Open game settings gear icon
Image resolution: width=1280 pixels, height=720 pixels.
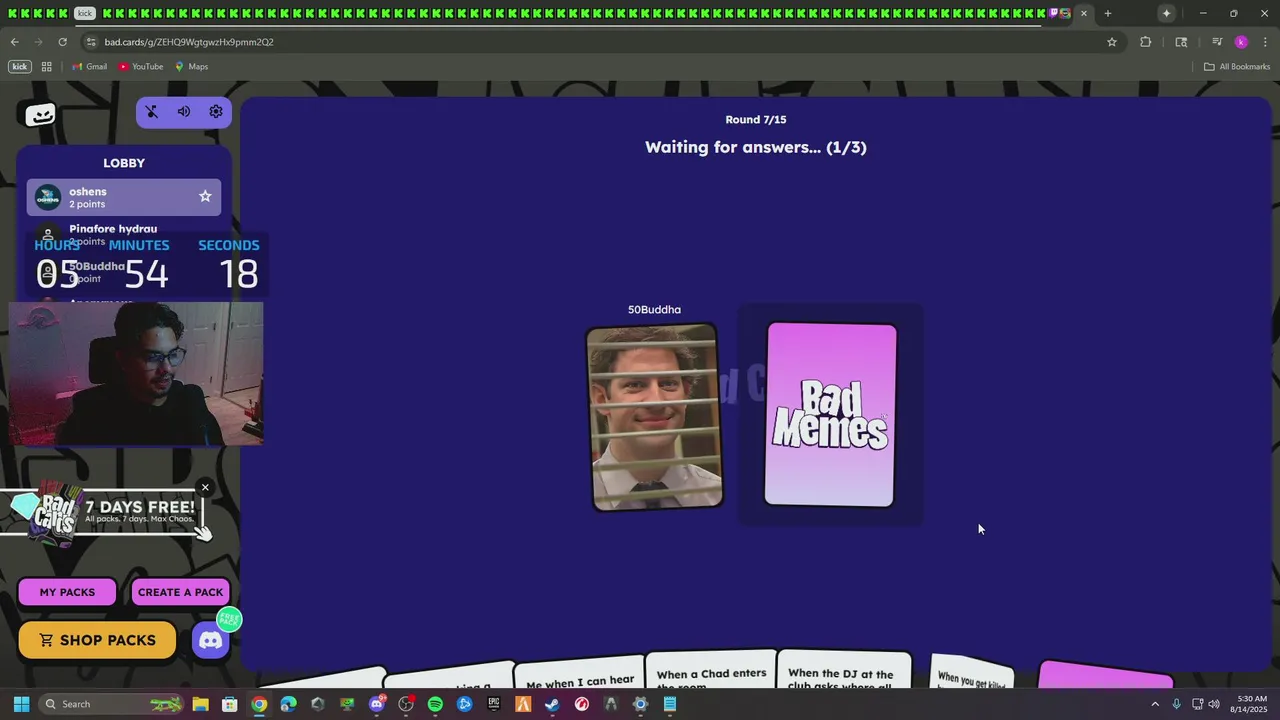pos(216,112)
